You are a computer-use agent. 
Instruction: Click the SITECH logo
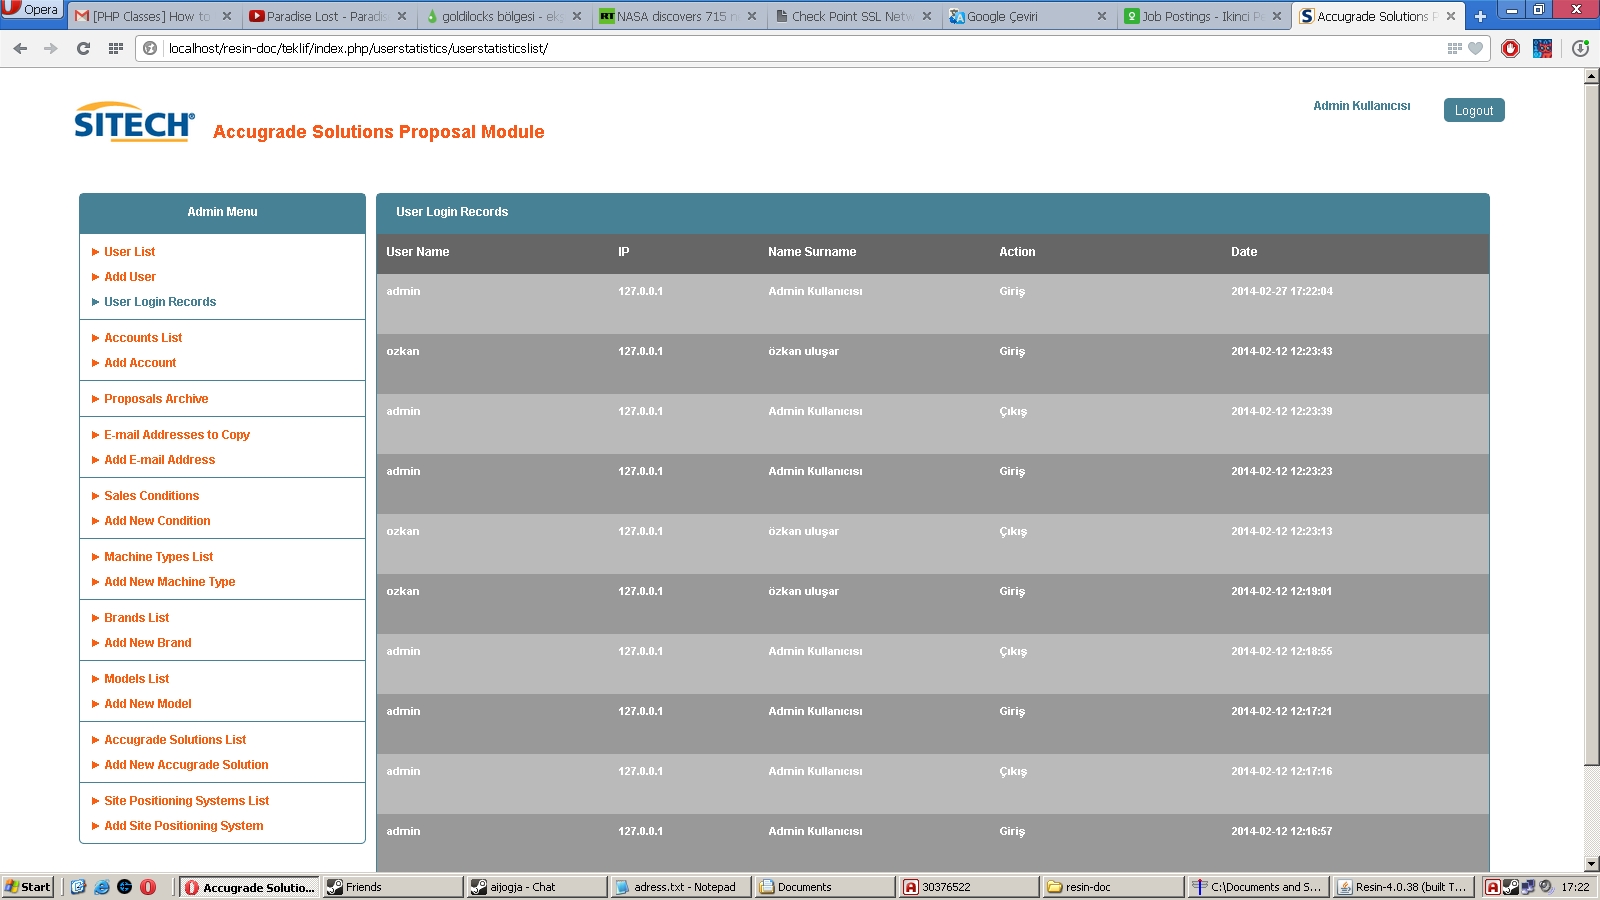tap(134, 122)
